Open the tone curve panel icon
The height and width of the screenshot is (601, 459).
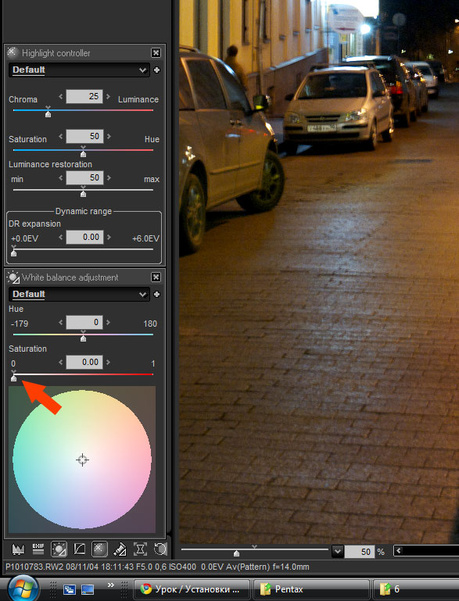click(x=79, y=550)
